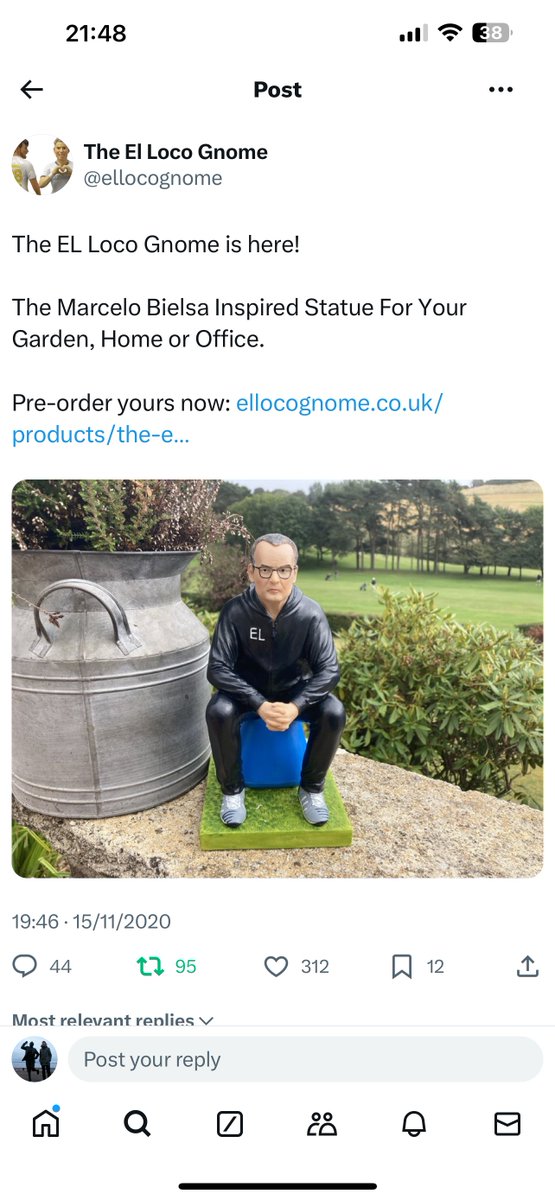
Task: Like the post with heart icon
Action: (276, 966)
